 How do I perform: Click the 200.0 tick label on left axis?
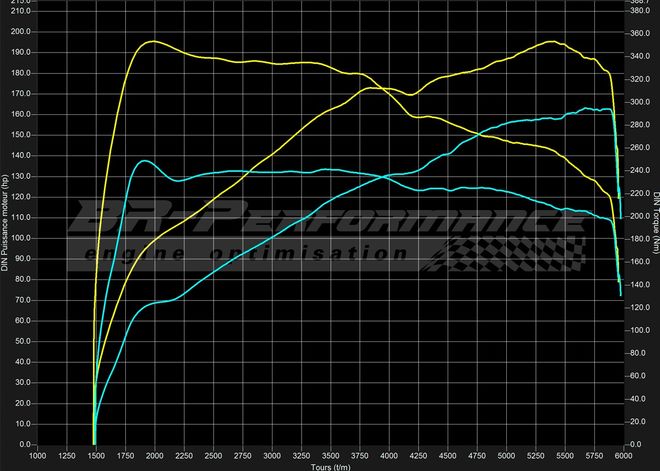(x=20, y=32)
